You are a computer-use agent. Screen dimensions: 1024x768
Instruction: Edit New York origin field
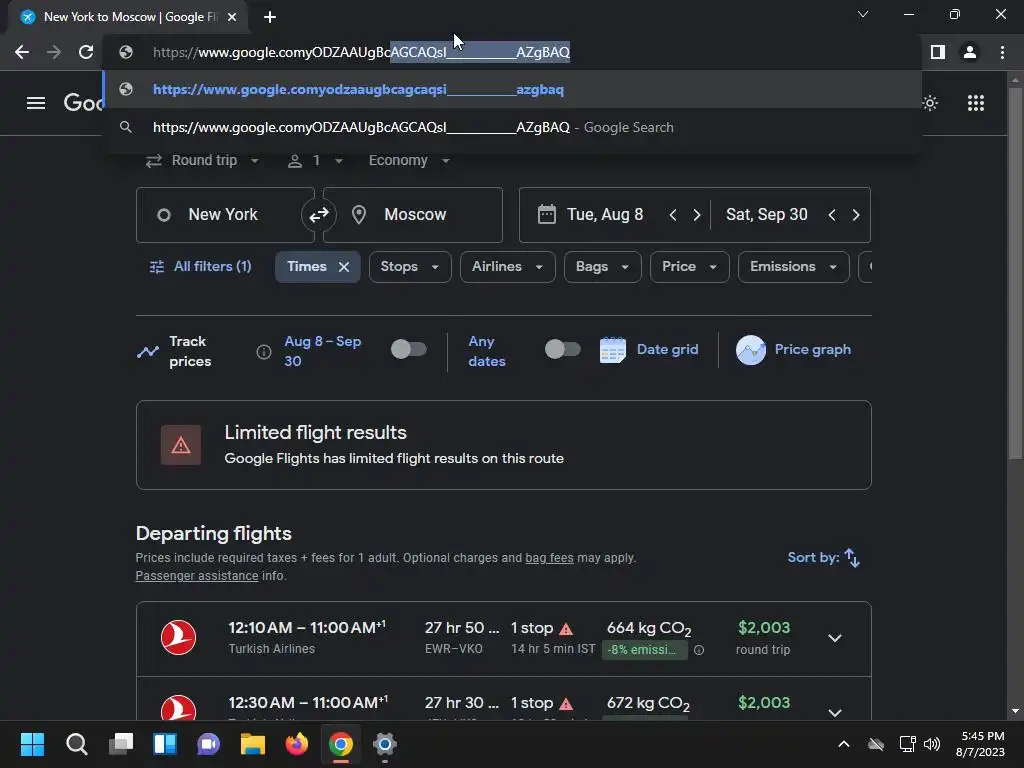click(x=225, y=215)
